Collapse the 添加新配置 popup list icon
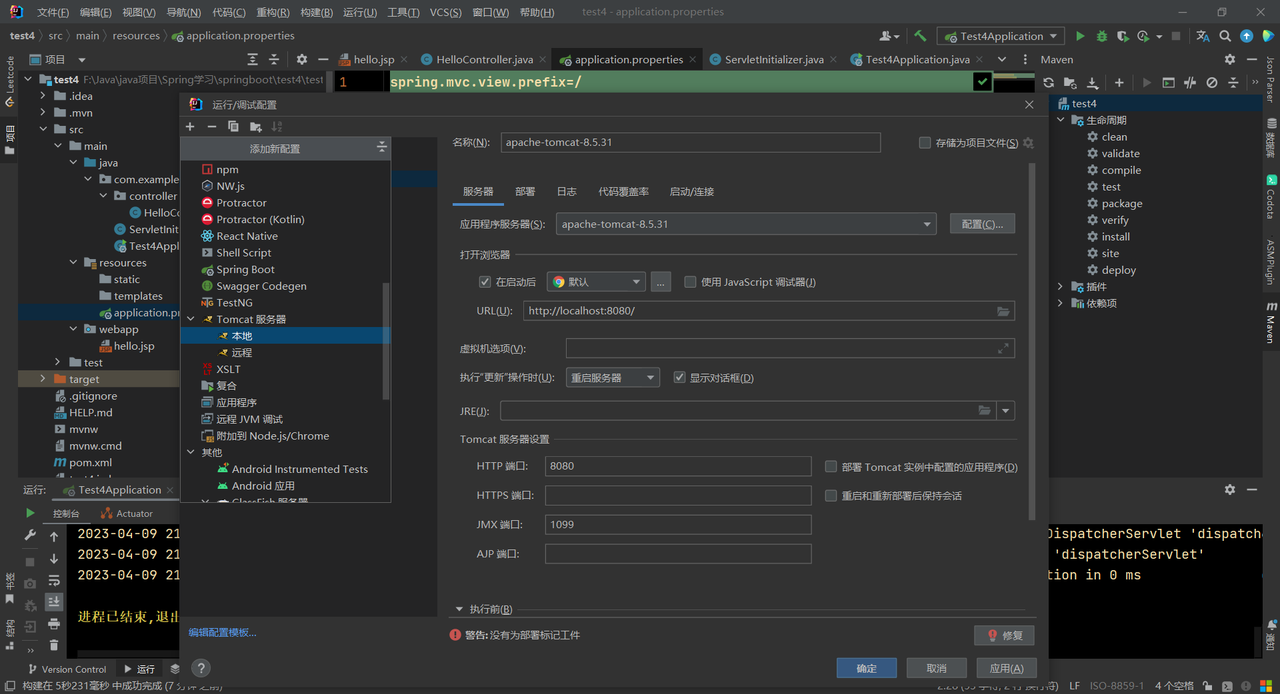 pos(381,148)
